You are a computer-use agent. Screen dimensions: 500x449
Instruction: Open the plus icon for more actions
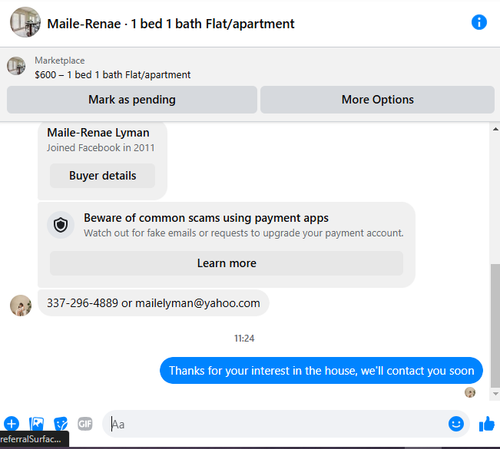pos(12,424)
